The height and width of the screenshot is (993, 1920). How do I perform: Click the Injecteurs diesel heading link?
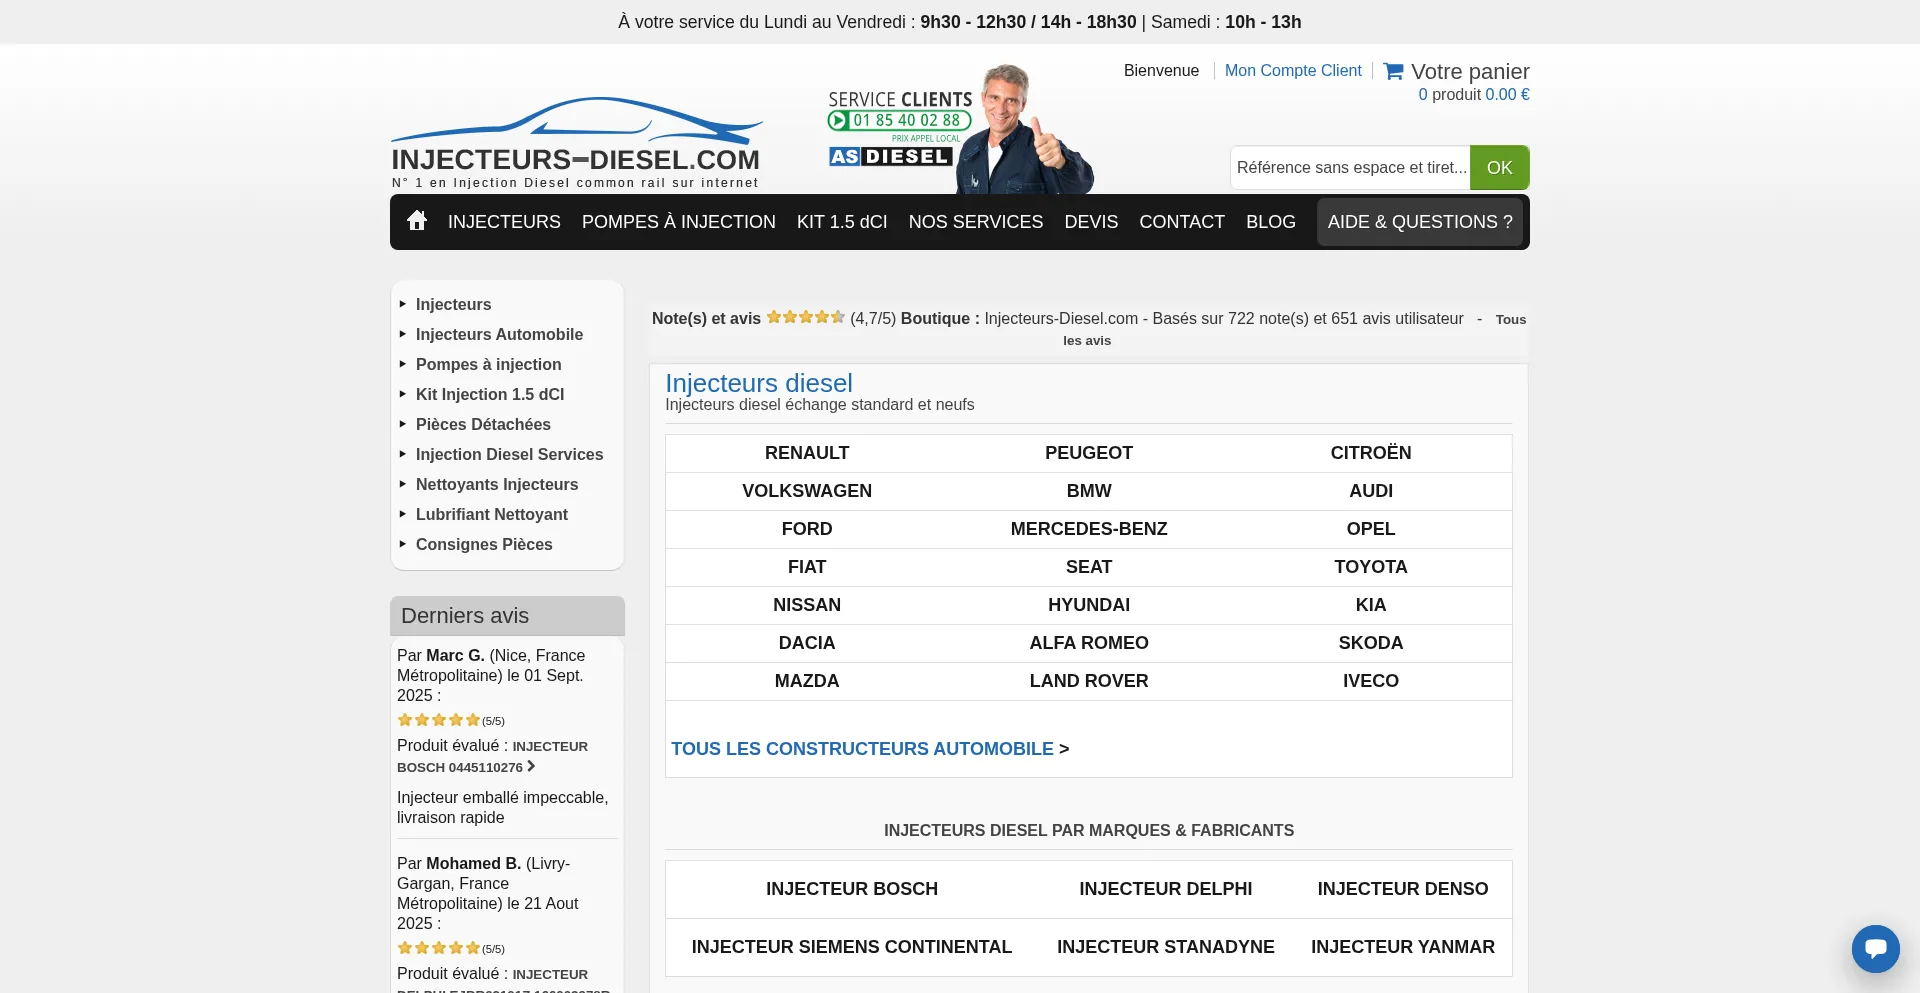click(x=759, y=383)
